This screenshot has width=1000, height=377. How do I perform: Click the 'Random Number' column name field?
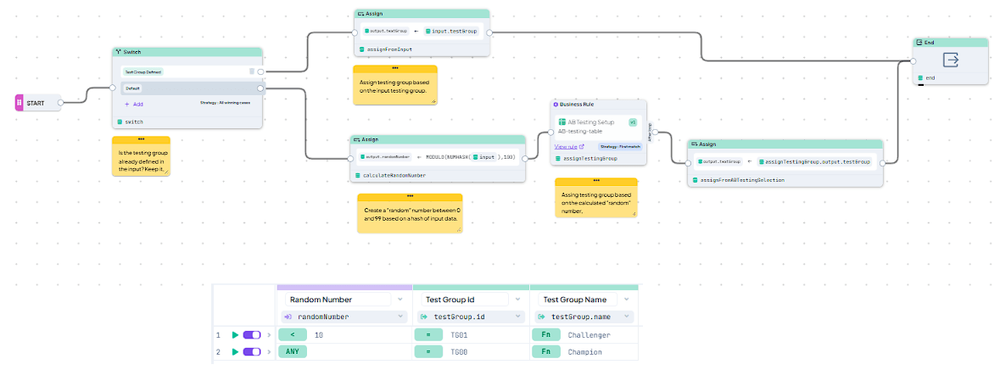point(338,299)
